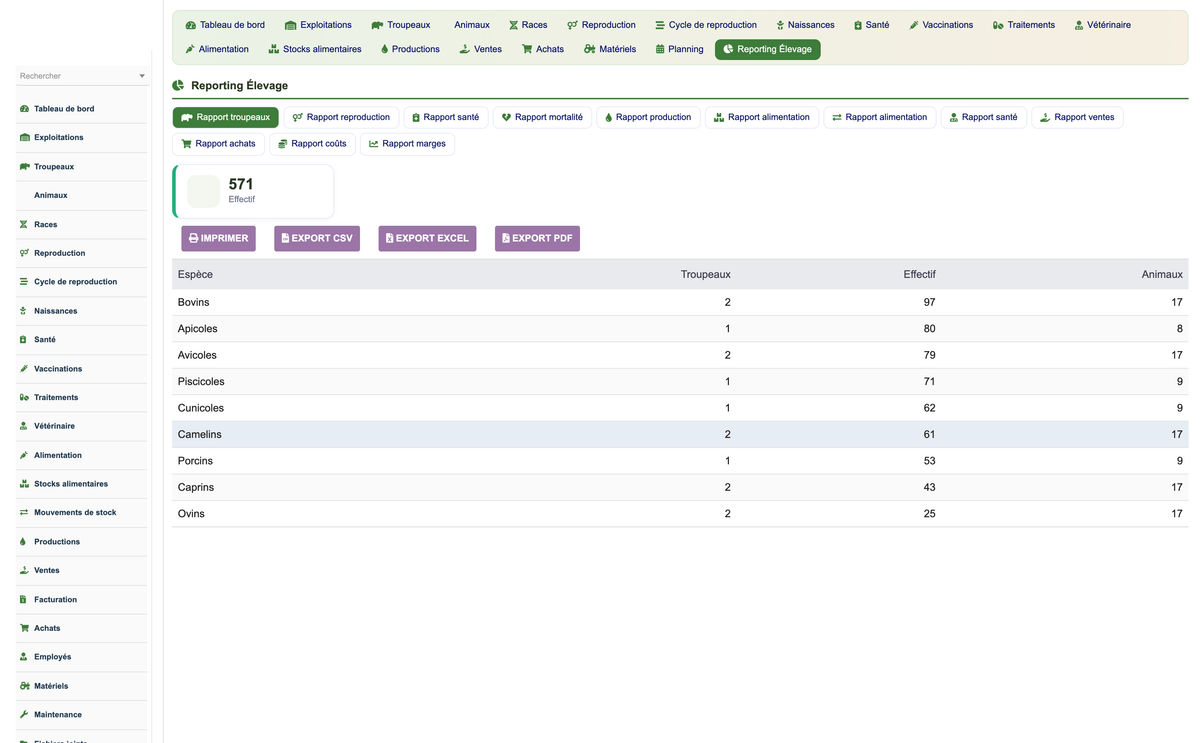The width and height of the screenshot is (1200, 743).
Task: Click the Camelins row in the table
Action: point(680,434)
